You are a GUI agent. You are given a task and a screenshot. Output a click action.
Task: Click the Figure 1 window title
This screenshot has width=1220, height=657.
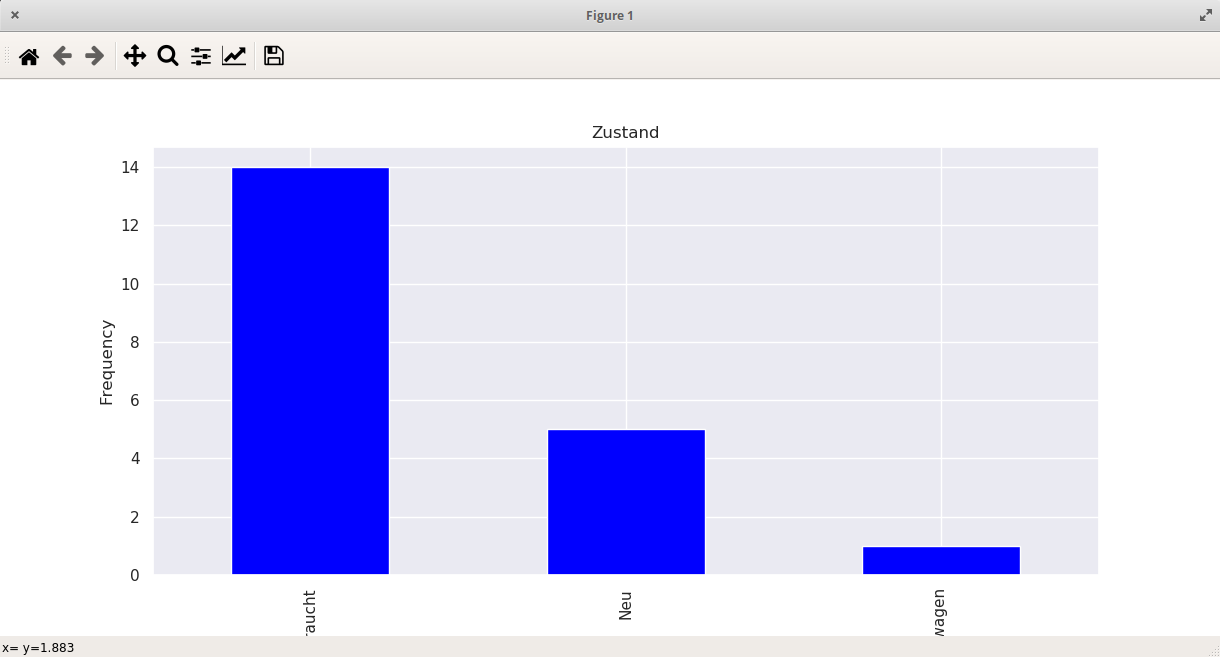pyautogui.click(x=610, y=15)
